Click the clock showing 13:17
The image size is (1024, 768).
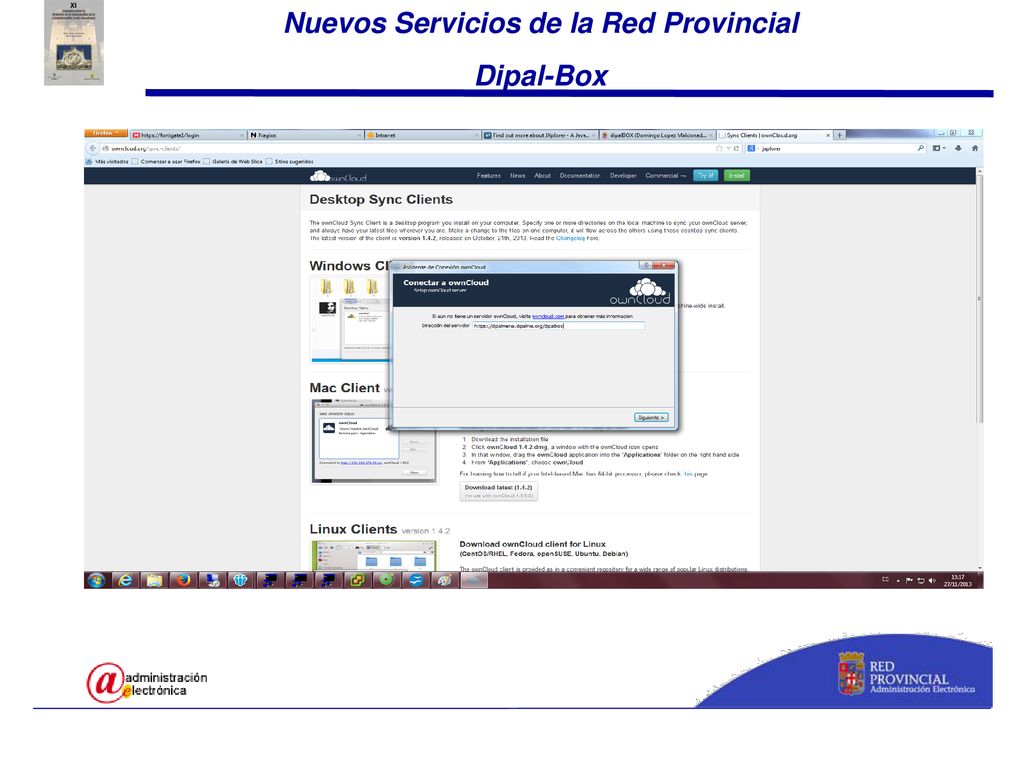[x=957, y=581]
